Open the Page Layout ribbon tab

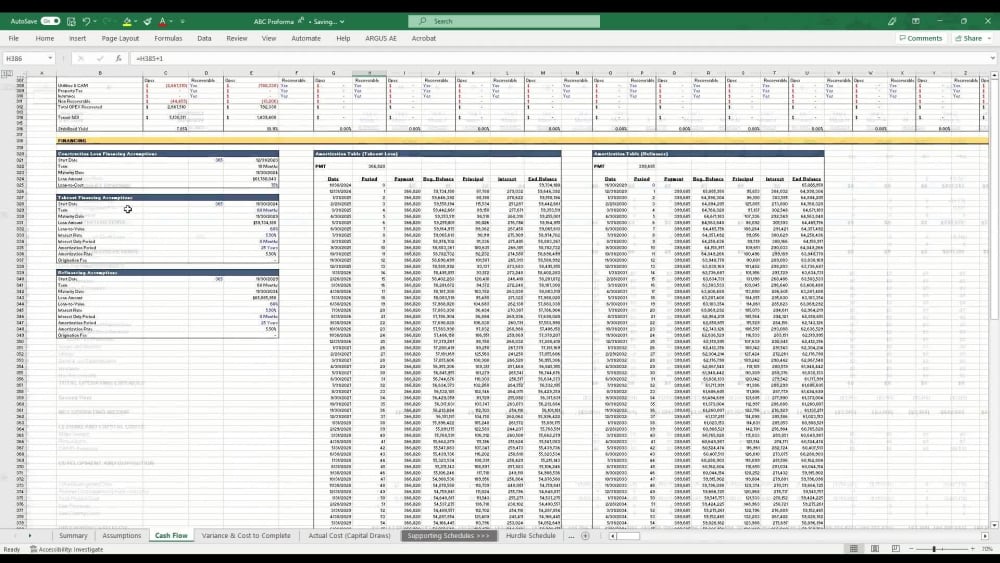coord(120,38)
